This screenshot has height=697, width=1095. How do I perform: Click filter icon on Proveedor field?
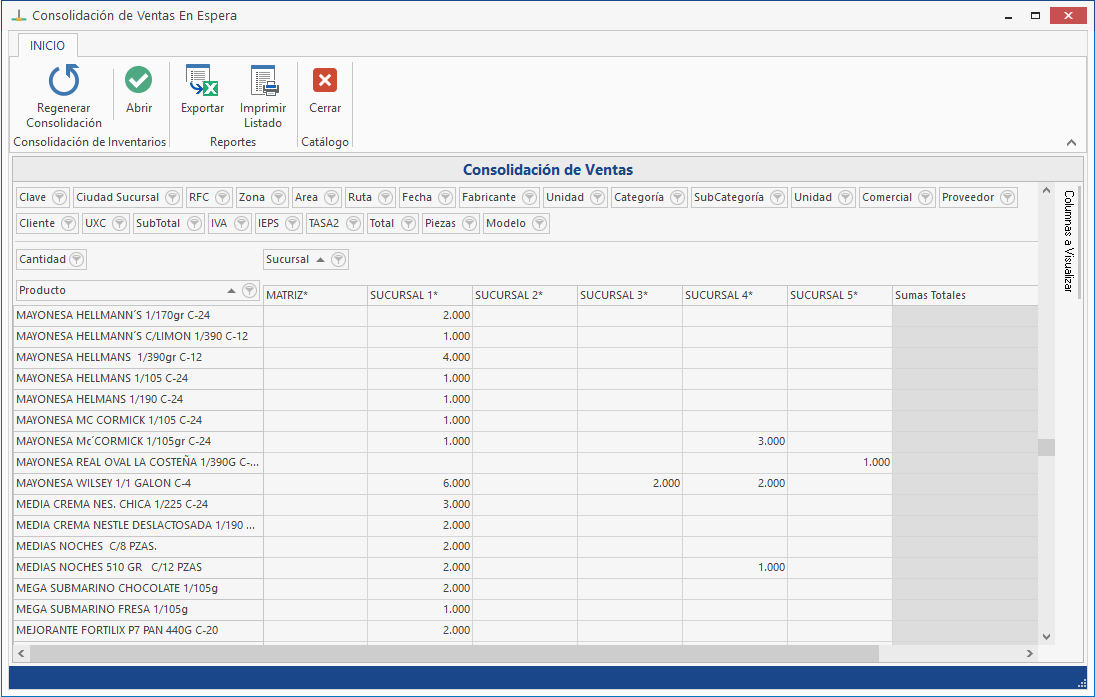point(1007,198)
